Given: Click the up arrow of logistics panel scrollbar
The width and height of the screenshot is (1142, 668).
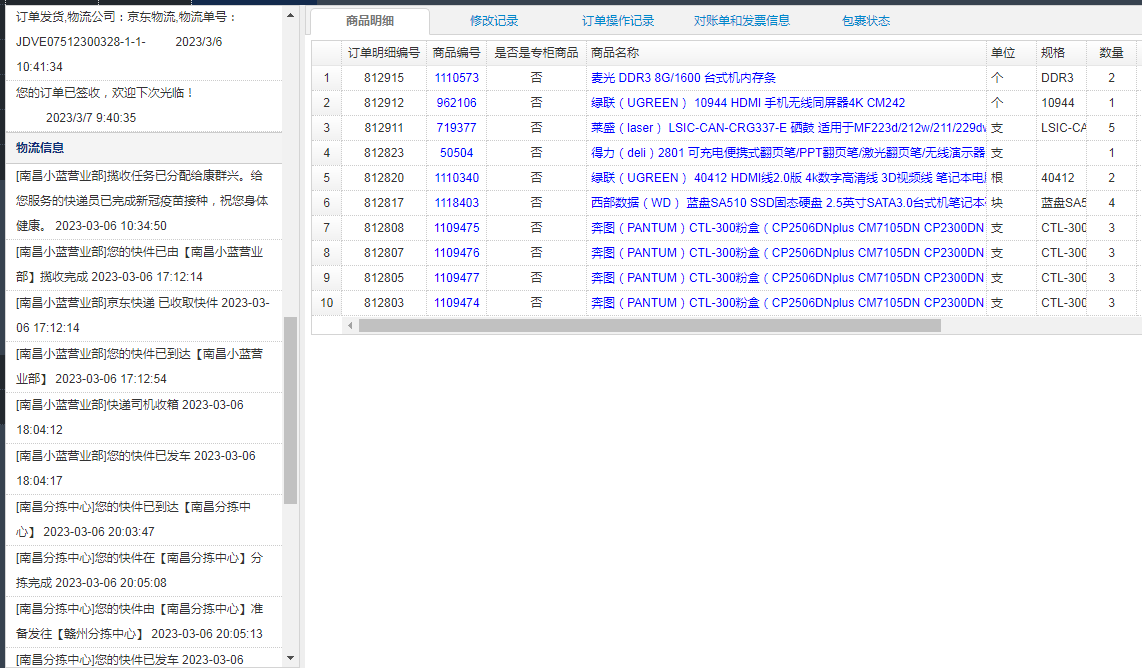Looking at the screenshot, I should click(x=291, y=15).
